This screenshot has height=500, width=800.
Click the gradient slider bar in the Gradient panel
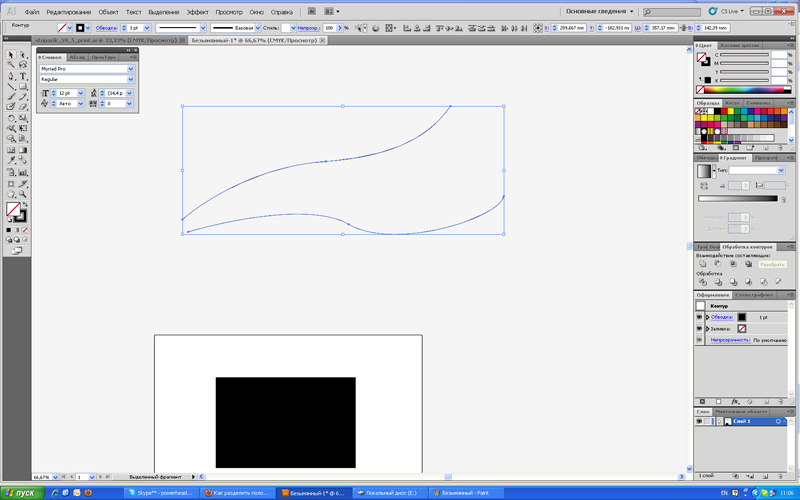click(x=737, y=198)
